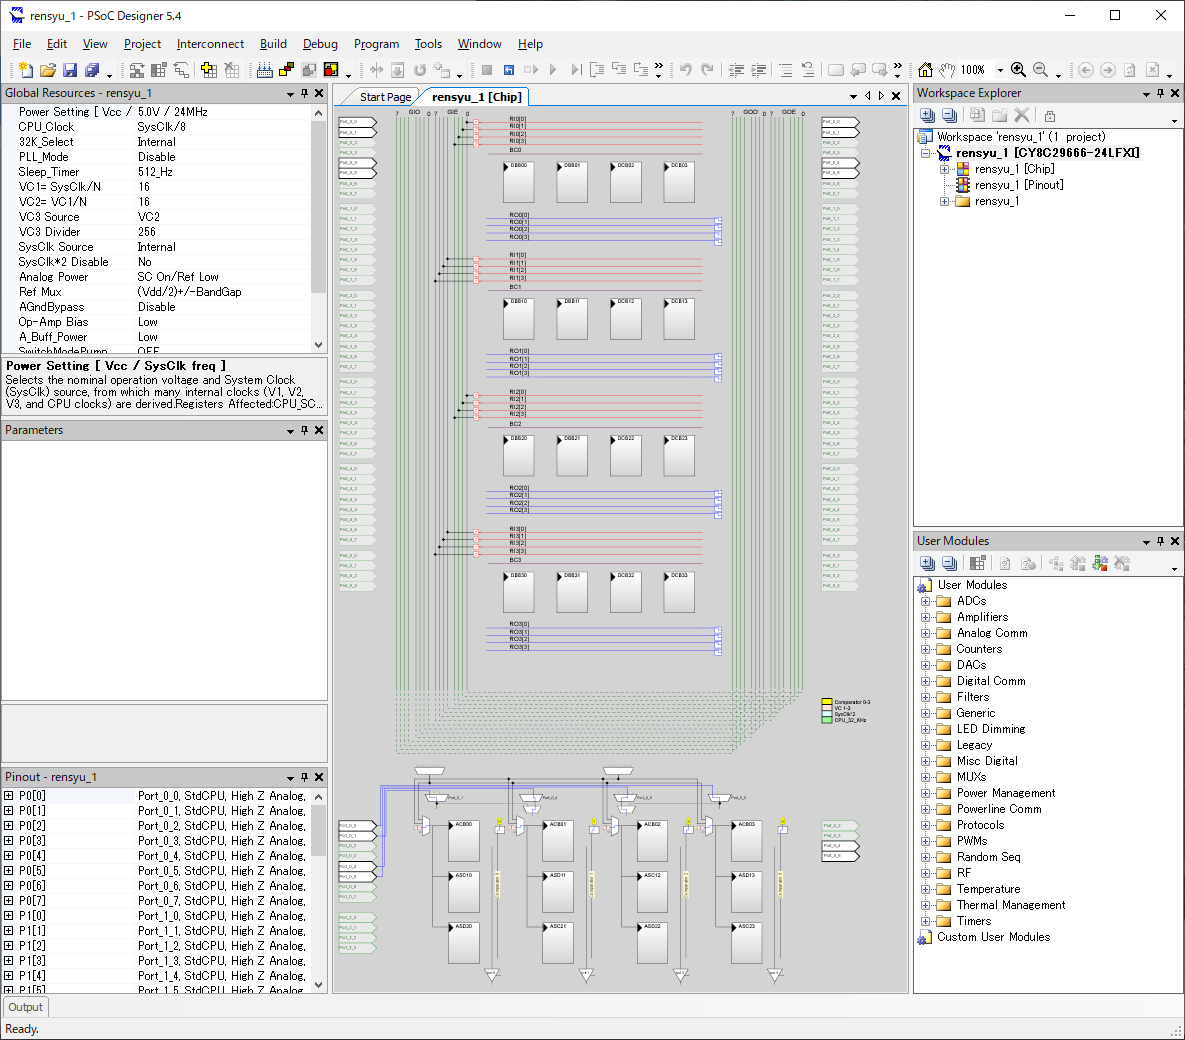Pin the User Modules panel
The width and height of the screenshot is (1185, 1040).
[1161, 541]
